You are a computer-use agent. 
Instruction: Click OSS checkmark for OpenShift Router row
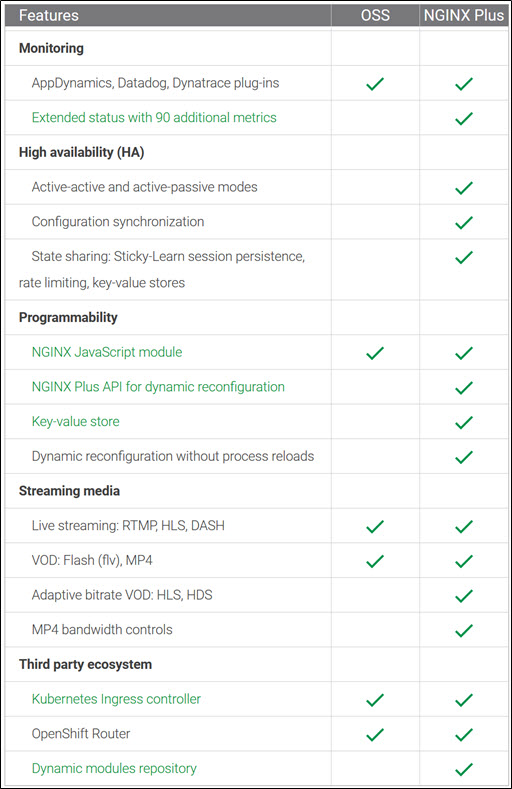click(x=375, y=735)
